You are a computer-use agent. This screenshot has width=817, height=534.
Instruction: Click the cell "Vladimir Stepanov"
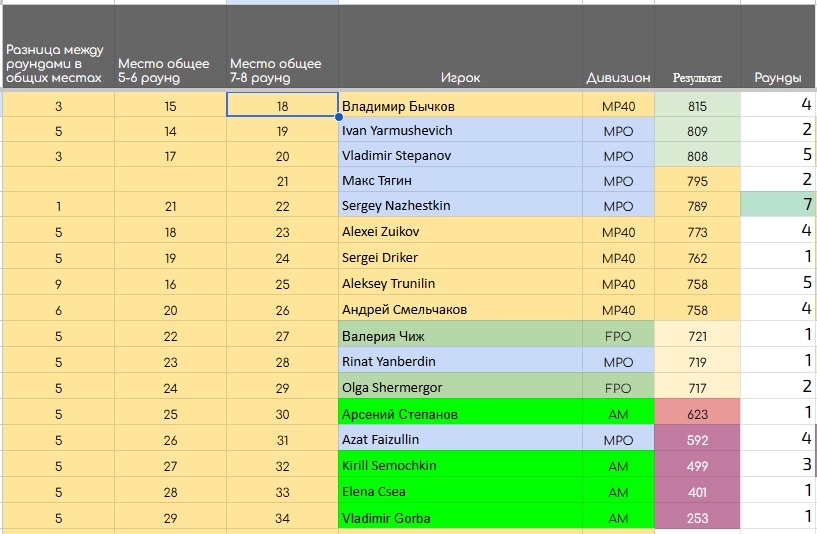460,155
